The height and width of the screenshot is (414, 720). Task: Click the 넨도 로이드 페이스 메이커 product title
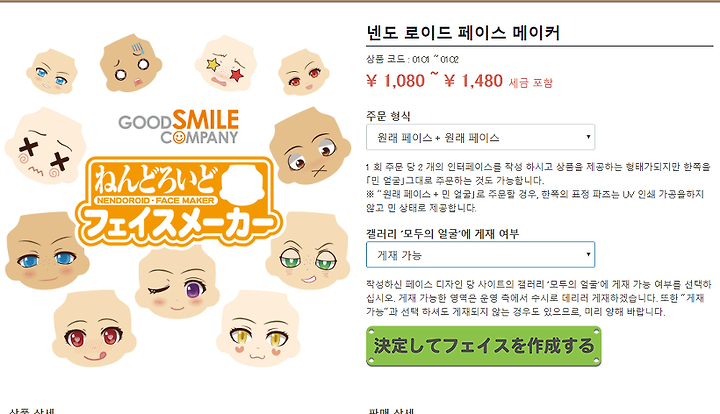[463, 33]
